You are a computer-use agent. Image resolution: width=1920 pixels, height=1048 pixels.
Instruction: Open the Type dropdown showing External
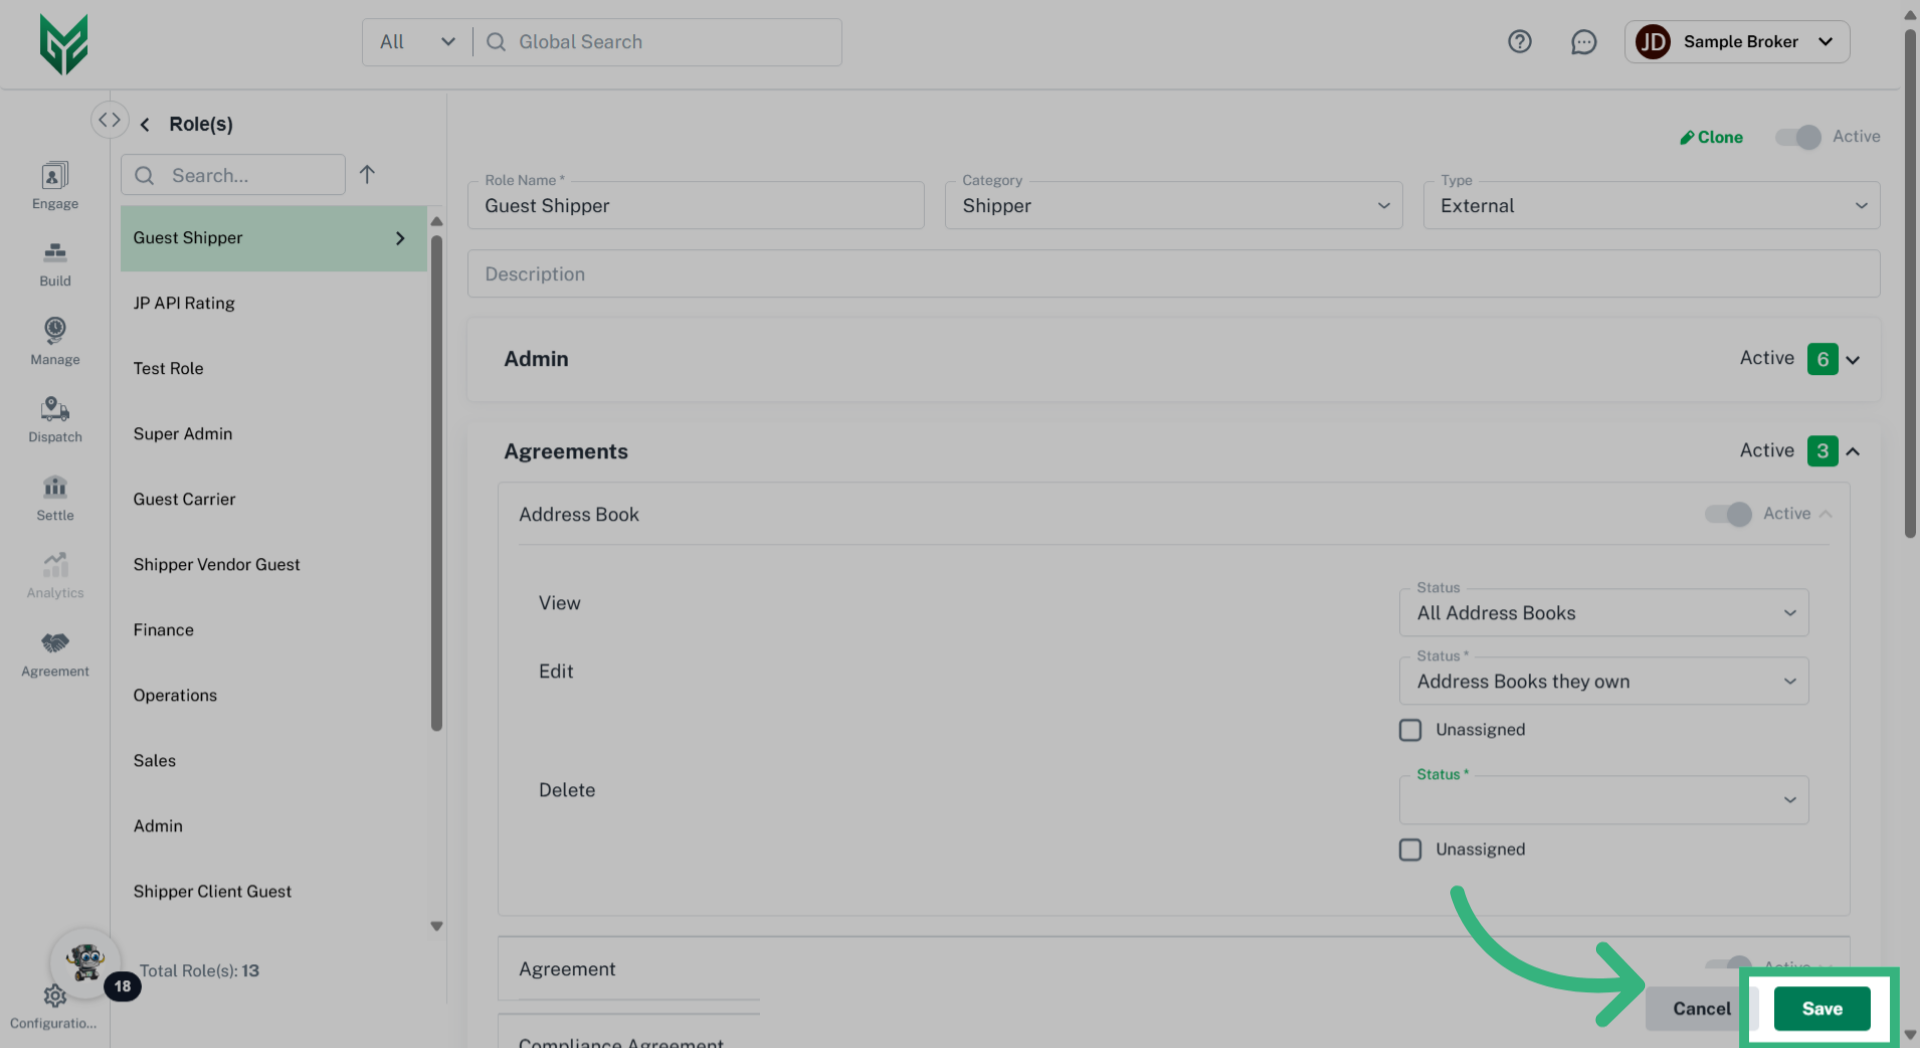pos(1651,206)
